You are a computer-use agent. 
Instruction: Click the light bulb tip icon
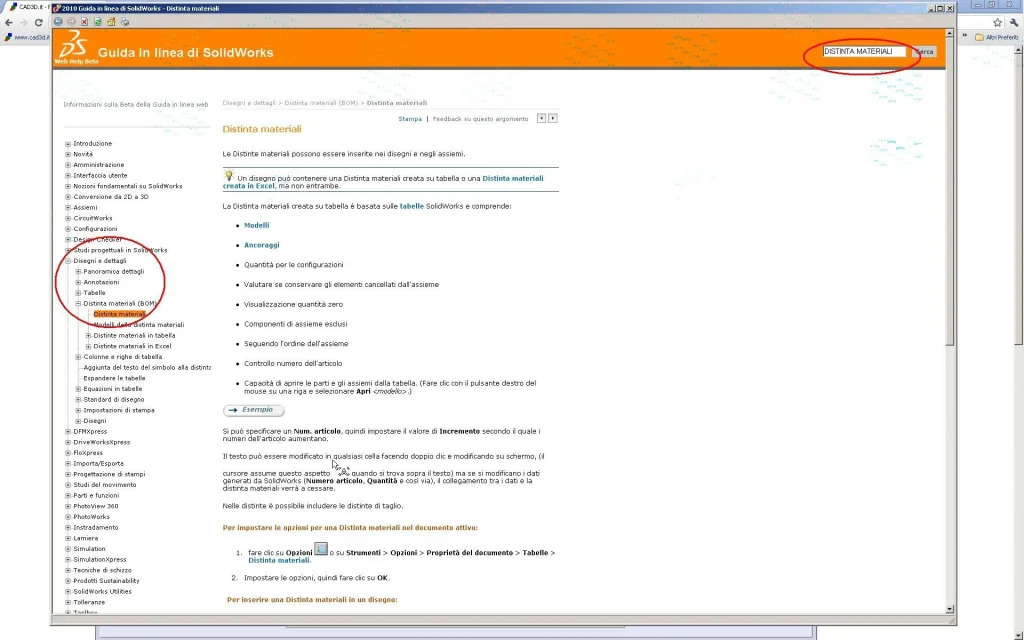click(x=229, y=175)
